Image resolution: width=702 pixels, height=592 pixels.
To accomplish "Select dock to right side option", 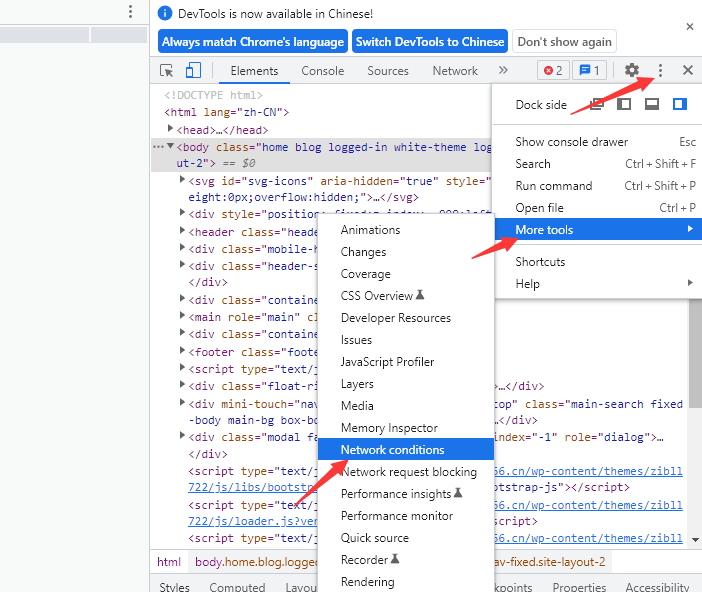I will (x=680, y=104).
